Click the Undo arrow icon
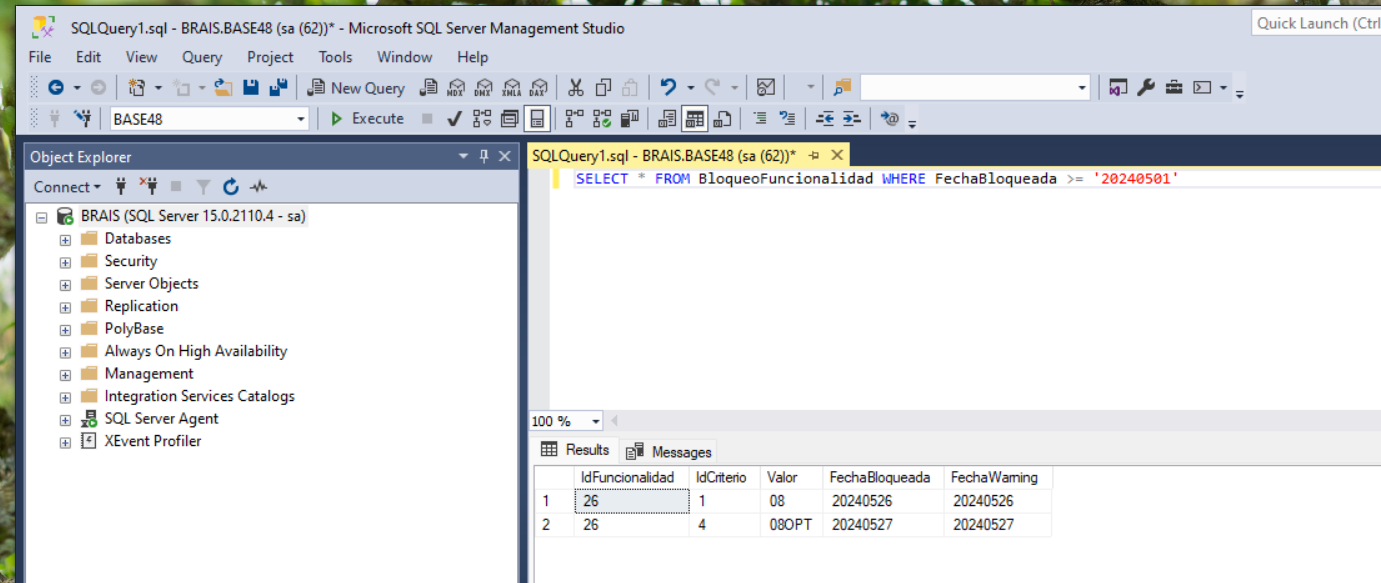1381x583 pixels. click(668, 88)
